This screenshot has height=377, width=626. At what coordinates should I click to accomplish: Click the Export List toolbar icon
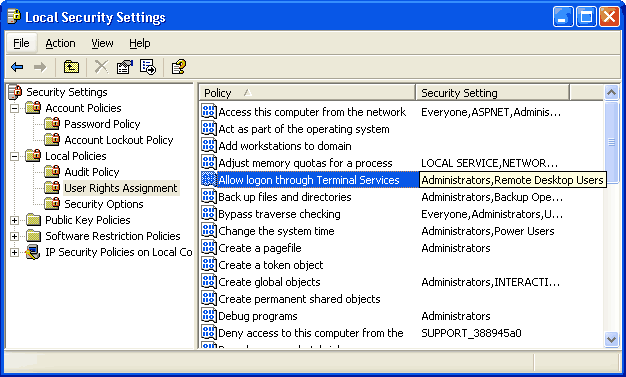[x=148, y=67]
